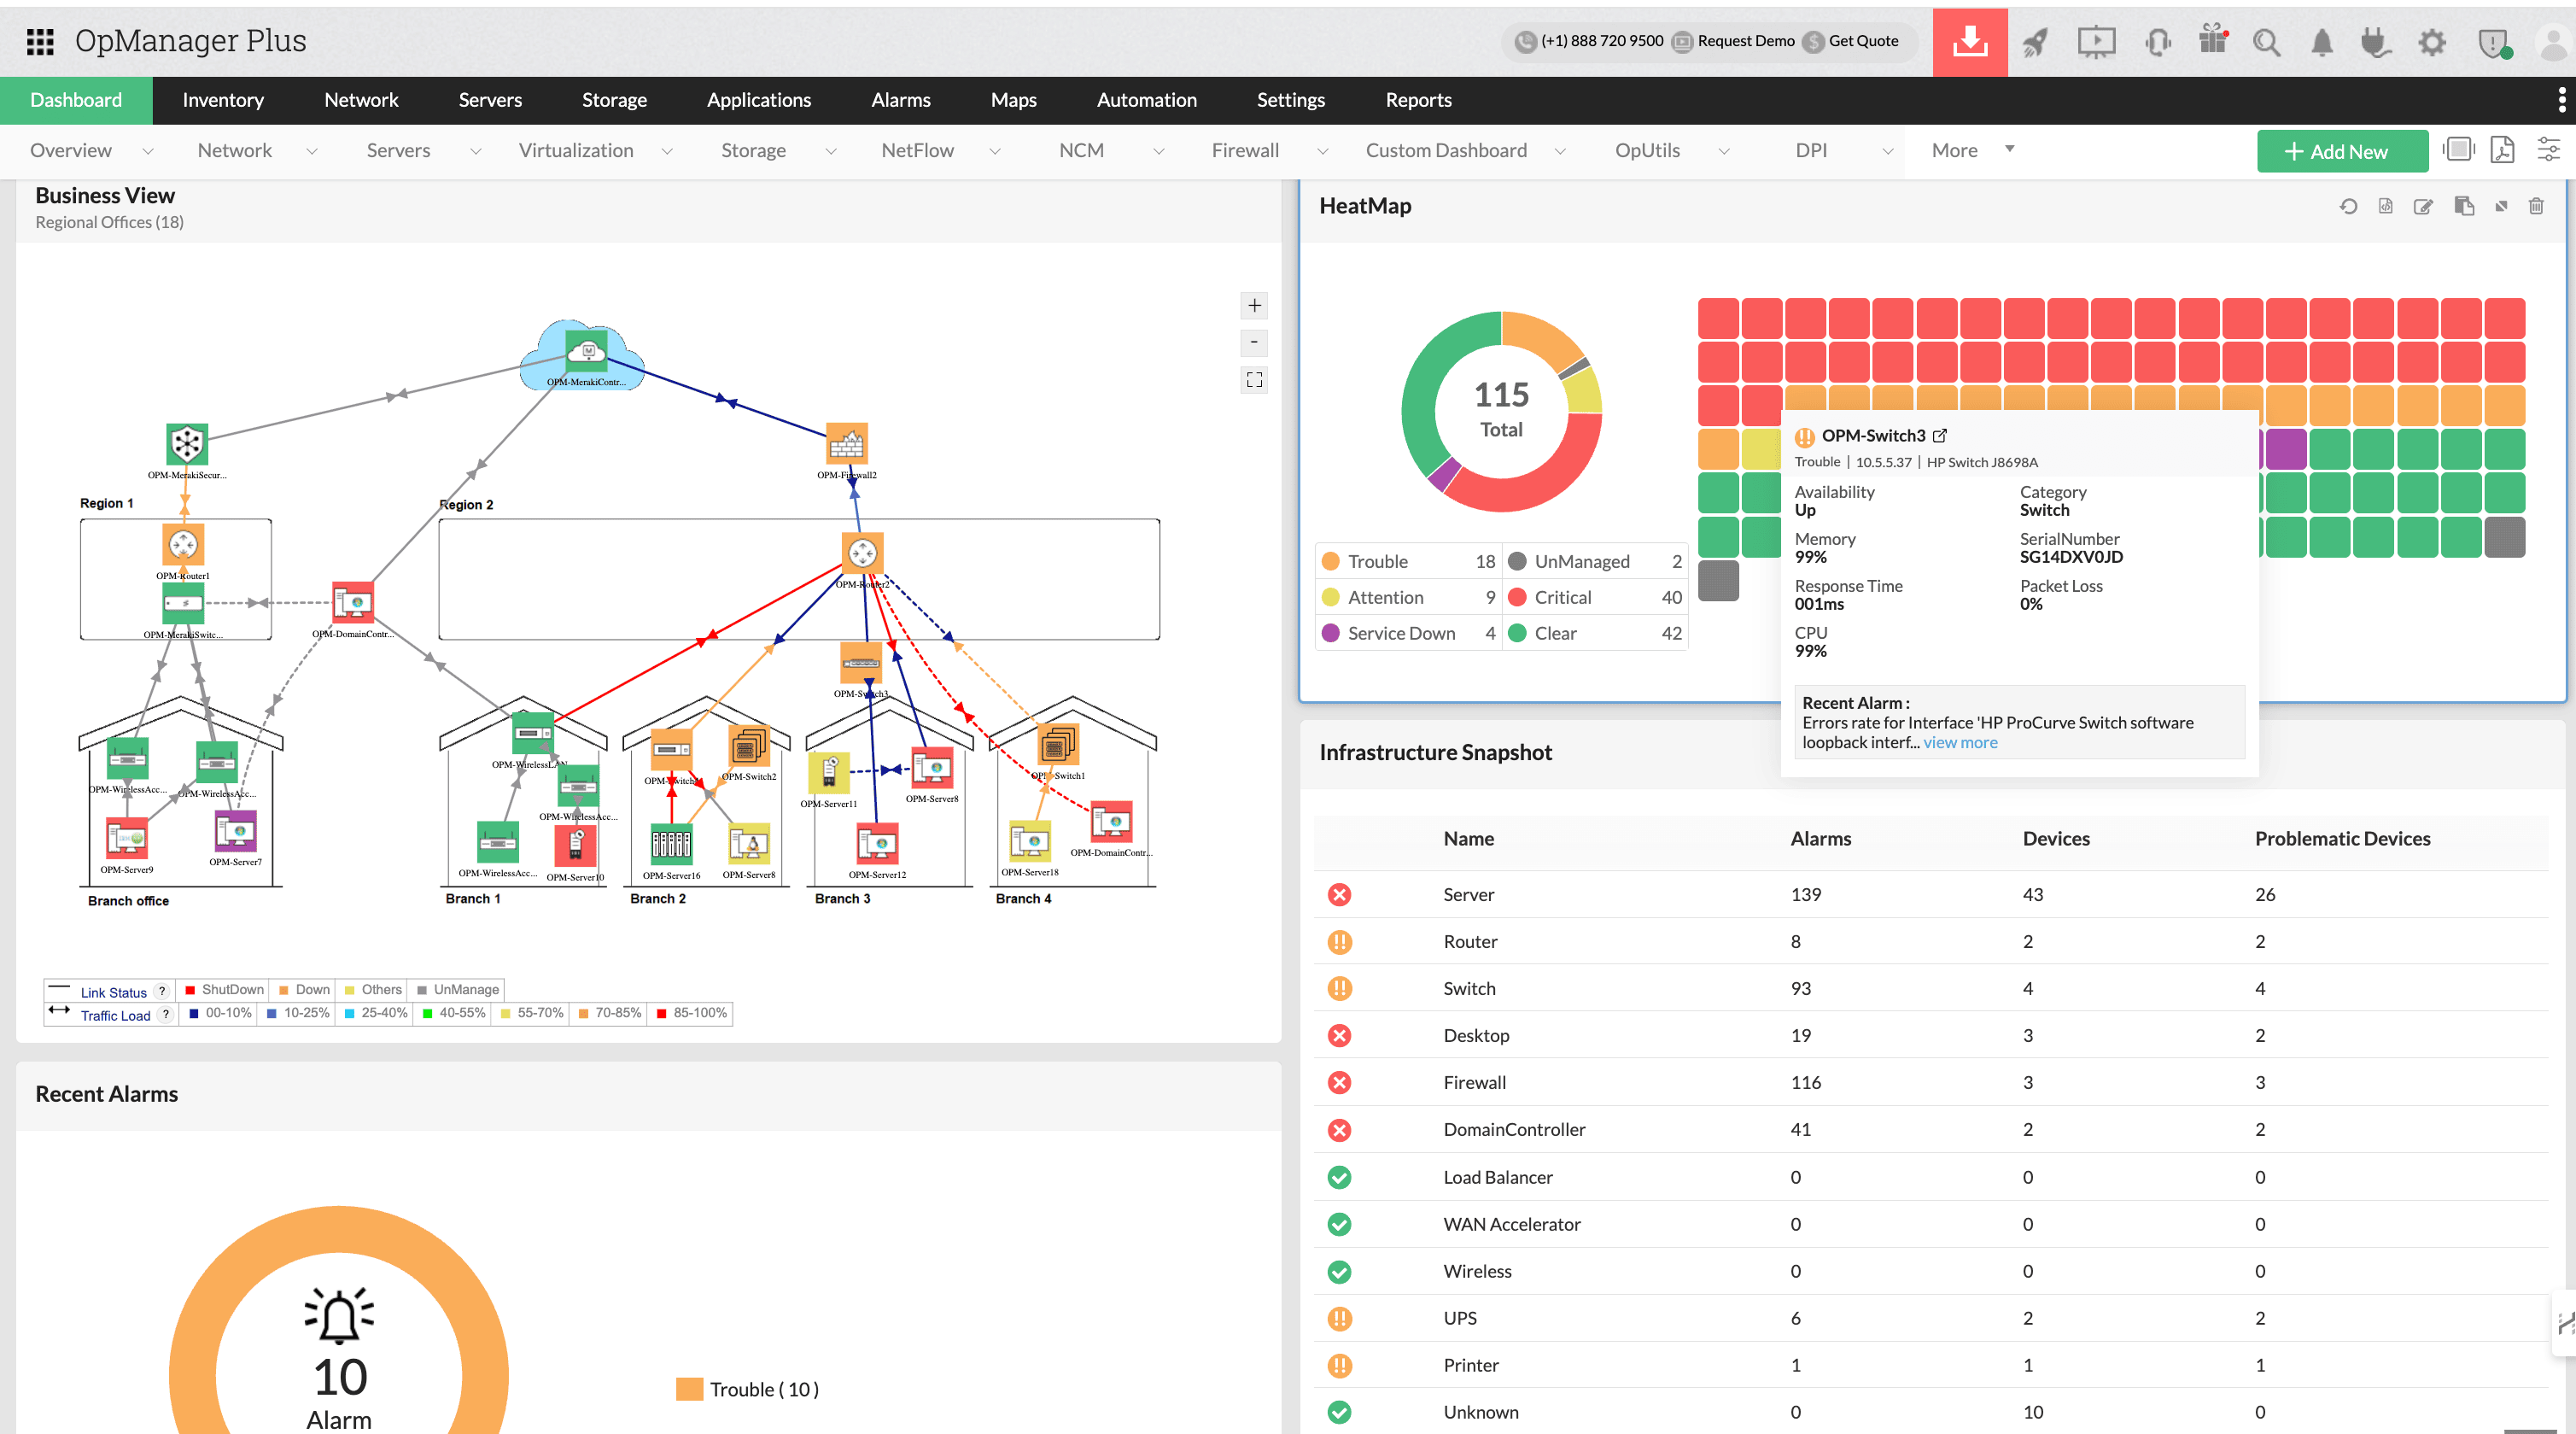The height and width of the screenshot is (1434, 2576).
Task: Click the Server row in Infrastructure Snapshot
Action: point(1931,894)
